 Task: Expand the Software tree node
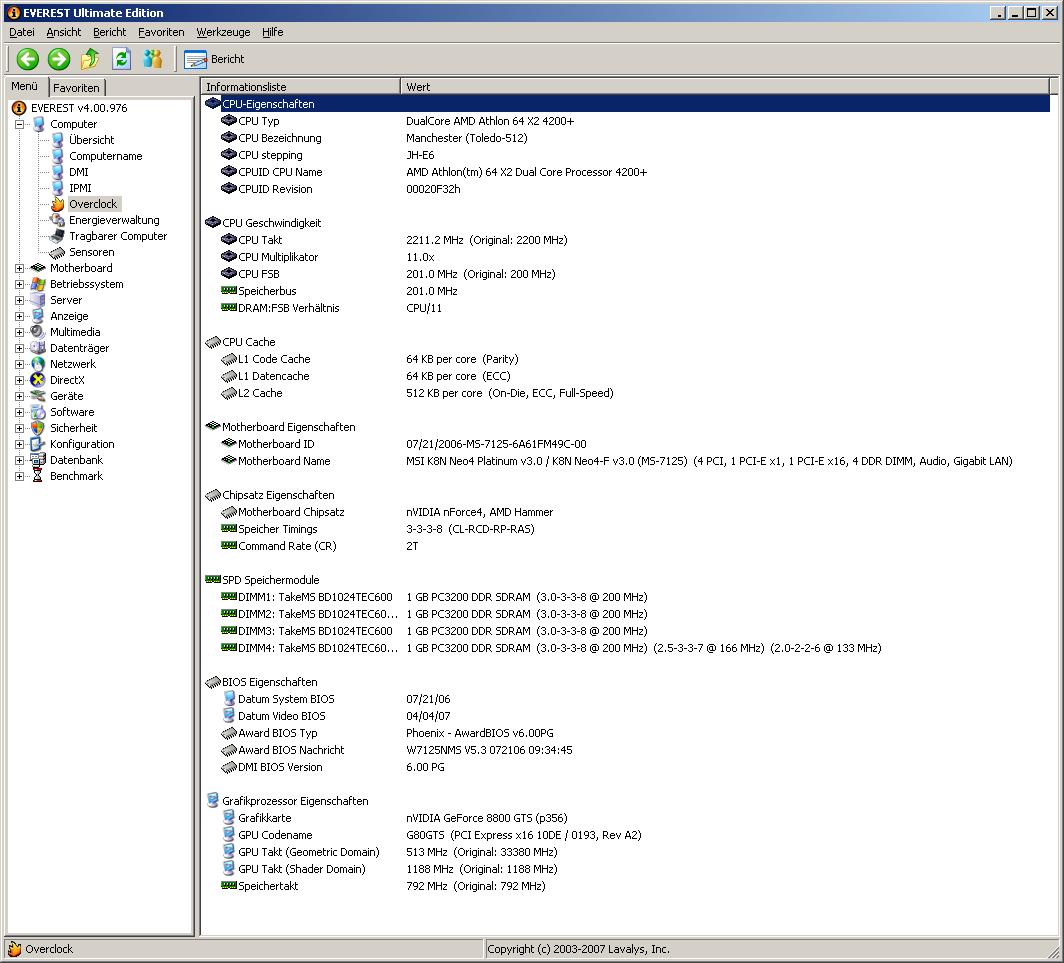(x=20, y=412)
